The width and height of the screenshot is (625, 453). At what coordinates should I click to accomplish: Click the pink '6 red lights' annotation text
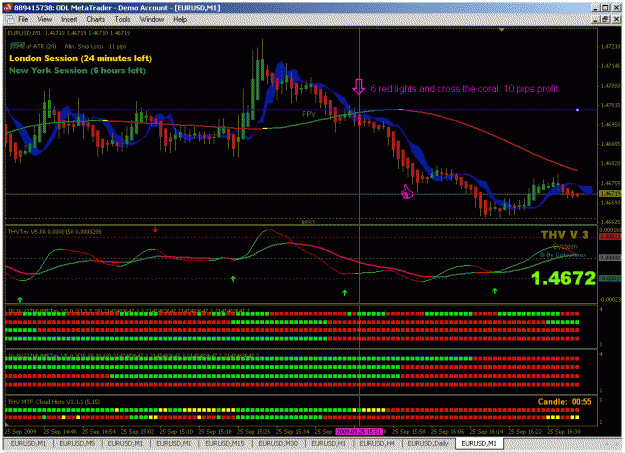465,89
